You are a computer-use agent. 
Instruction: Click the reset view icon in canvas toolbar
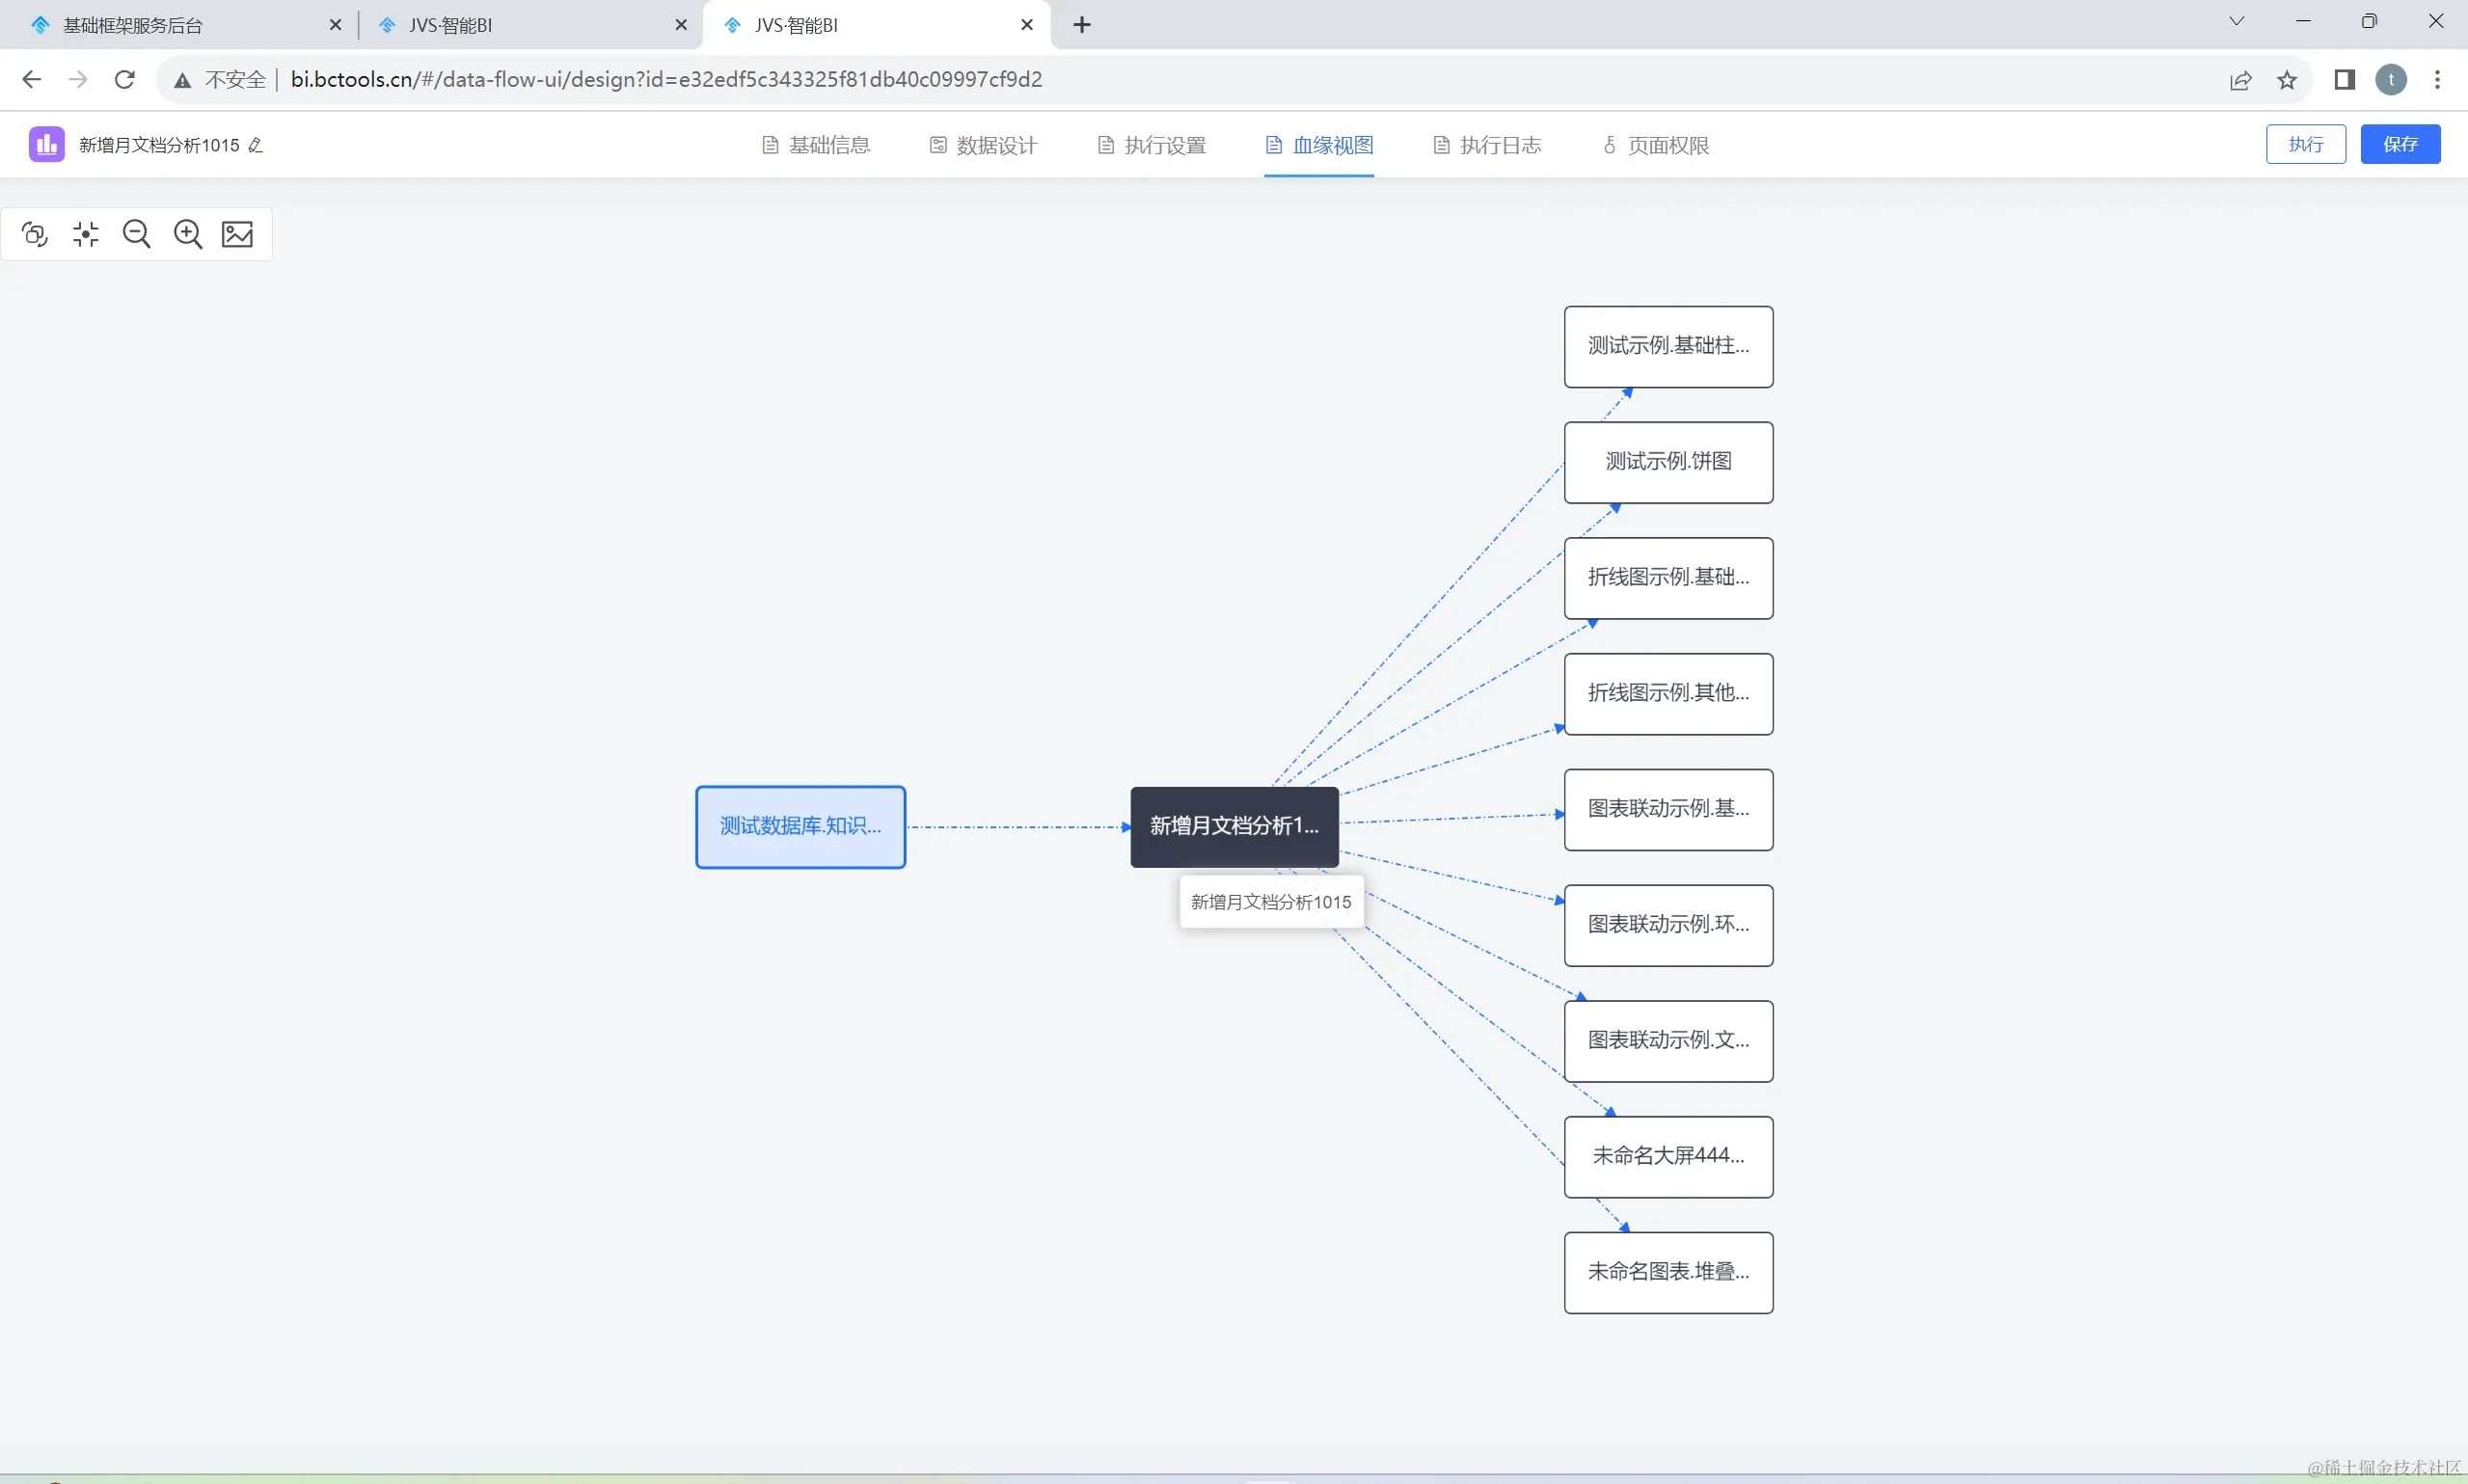point(35,234)
